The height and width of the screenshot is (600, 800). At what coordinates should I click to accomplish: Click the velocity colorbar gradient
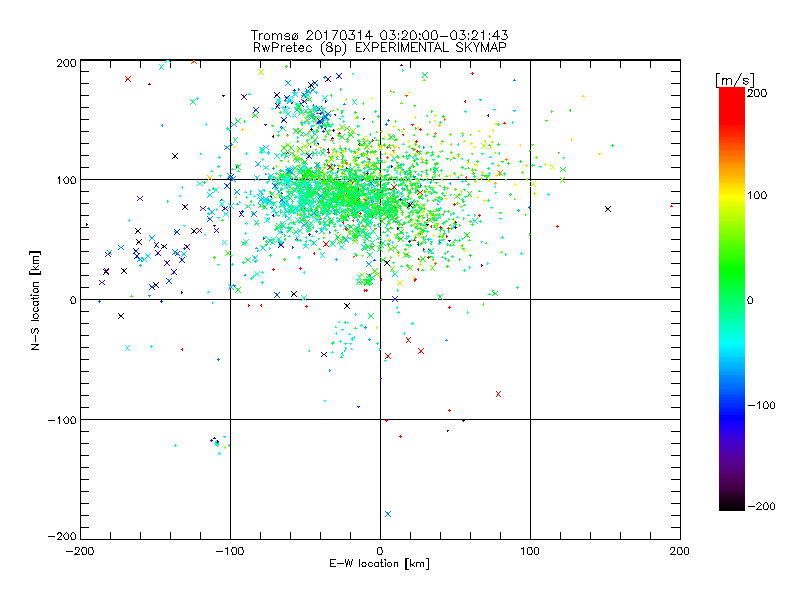pos(732,298)
